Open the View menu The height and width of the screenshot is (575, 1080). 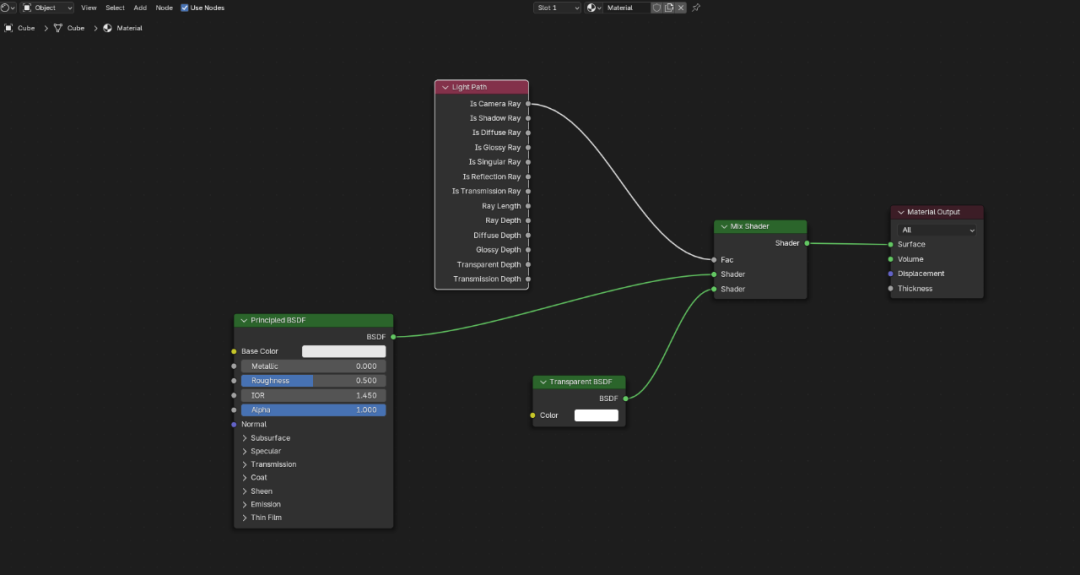89,8
